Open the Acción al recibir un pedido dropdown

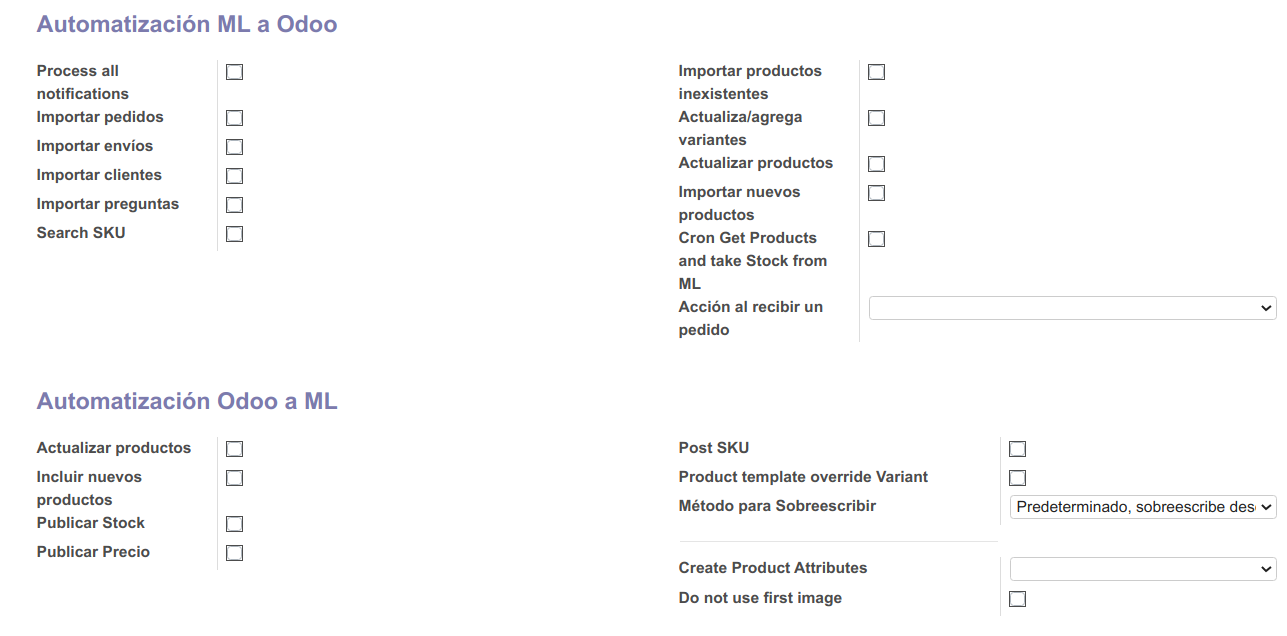coord(1072,308)
